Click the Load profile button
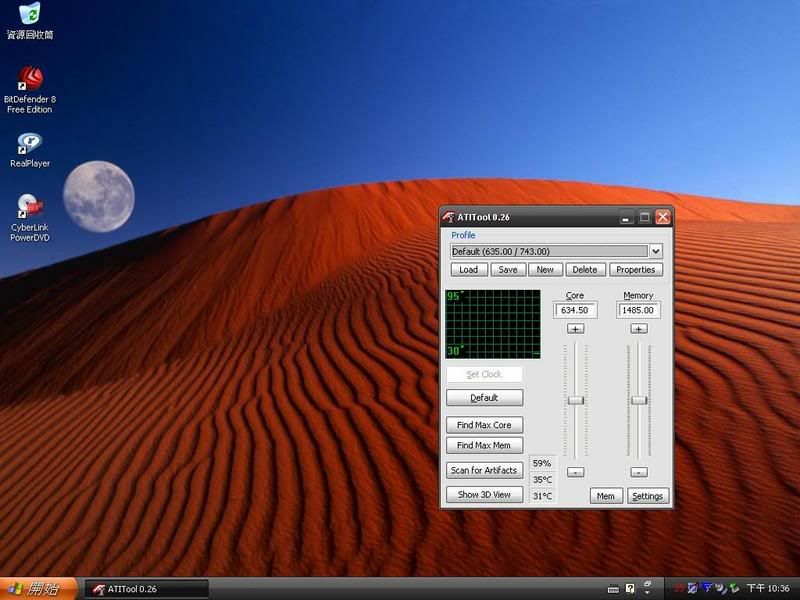The image size is (800, 600). (x=468, y=269)
